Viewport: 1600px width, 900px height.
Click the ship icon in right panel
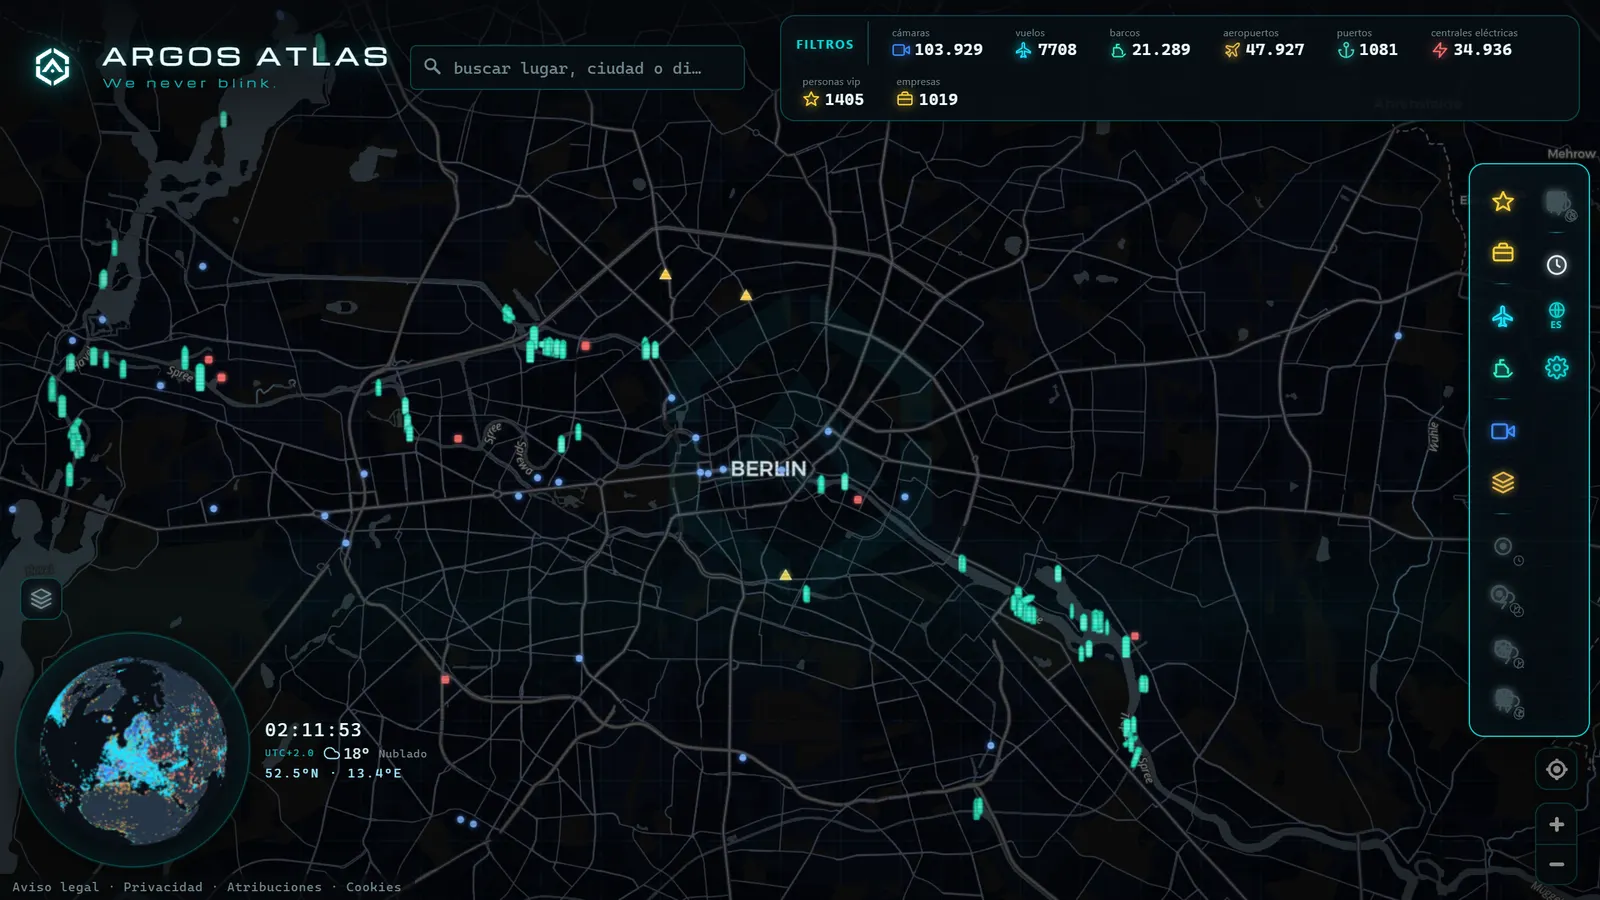click(1503, 369)
